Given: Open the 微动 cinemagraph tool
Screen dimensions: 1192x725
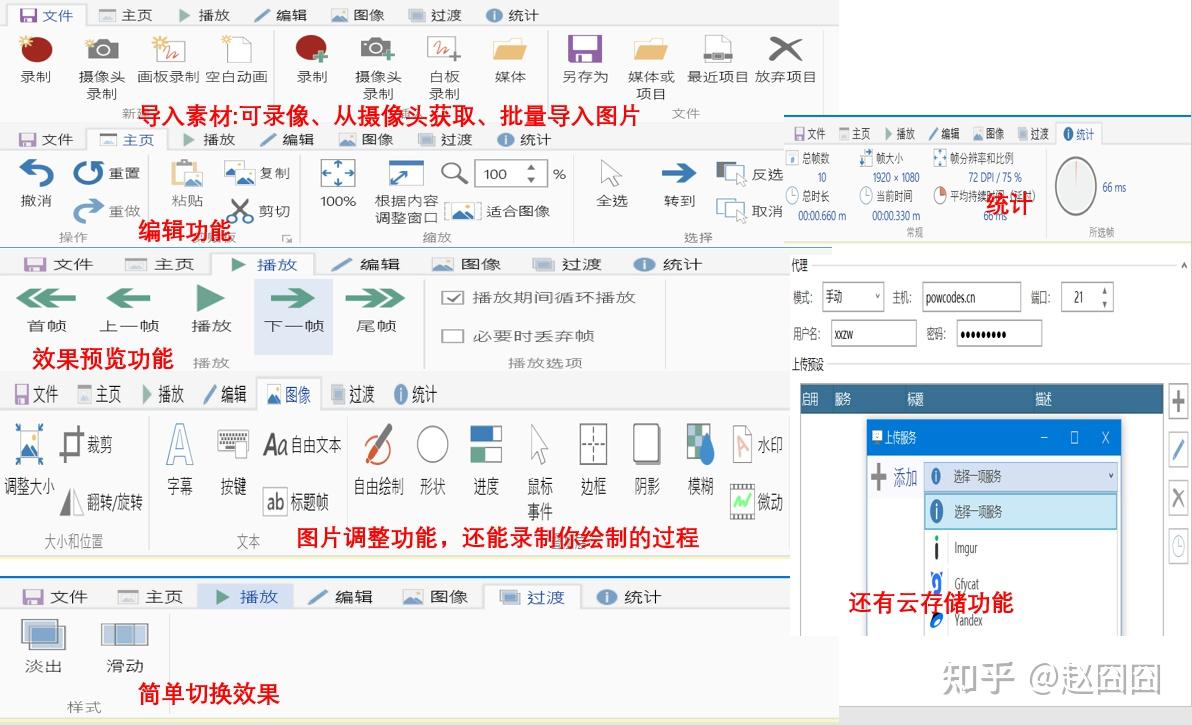Looking at the screenshot, I should pyautogui.click(x=757, y=502).
